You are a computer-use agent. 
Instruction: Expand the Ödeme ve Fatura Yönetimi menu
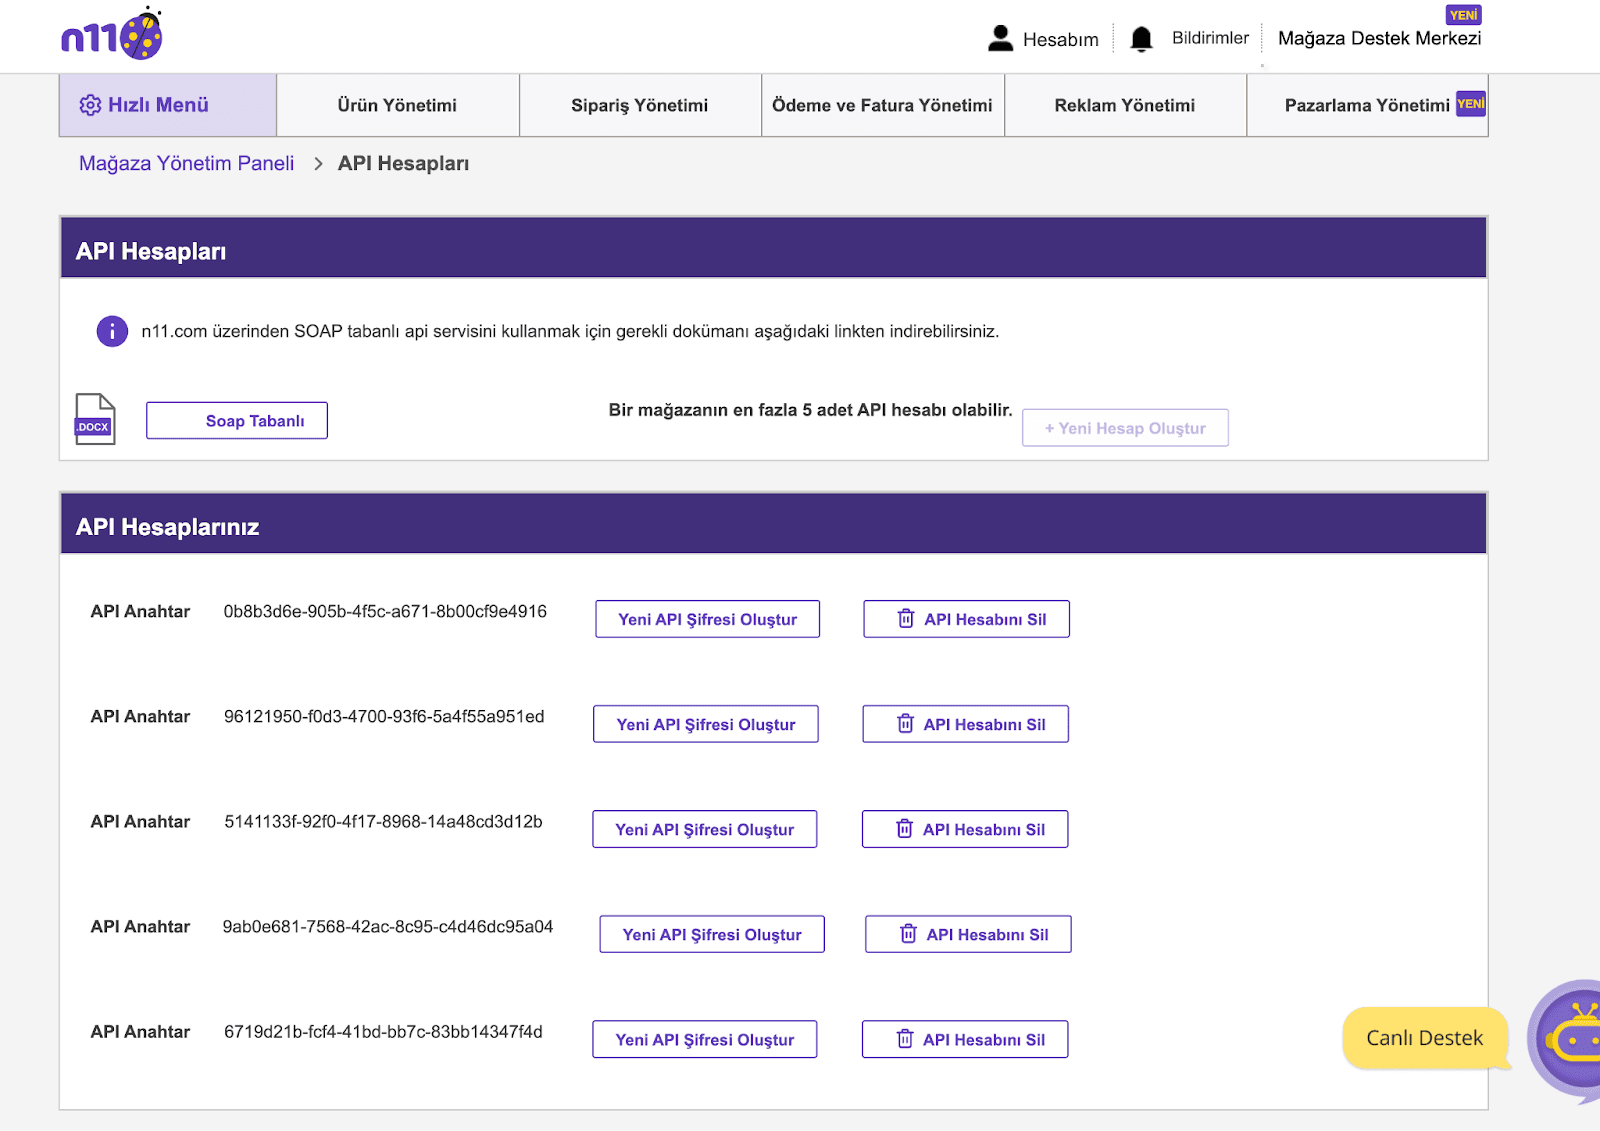coord(882,105)
